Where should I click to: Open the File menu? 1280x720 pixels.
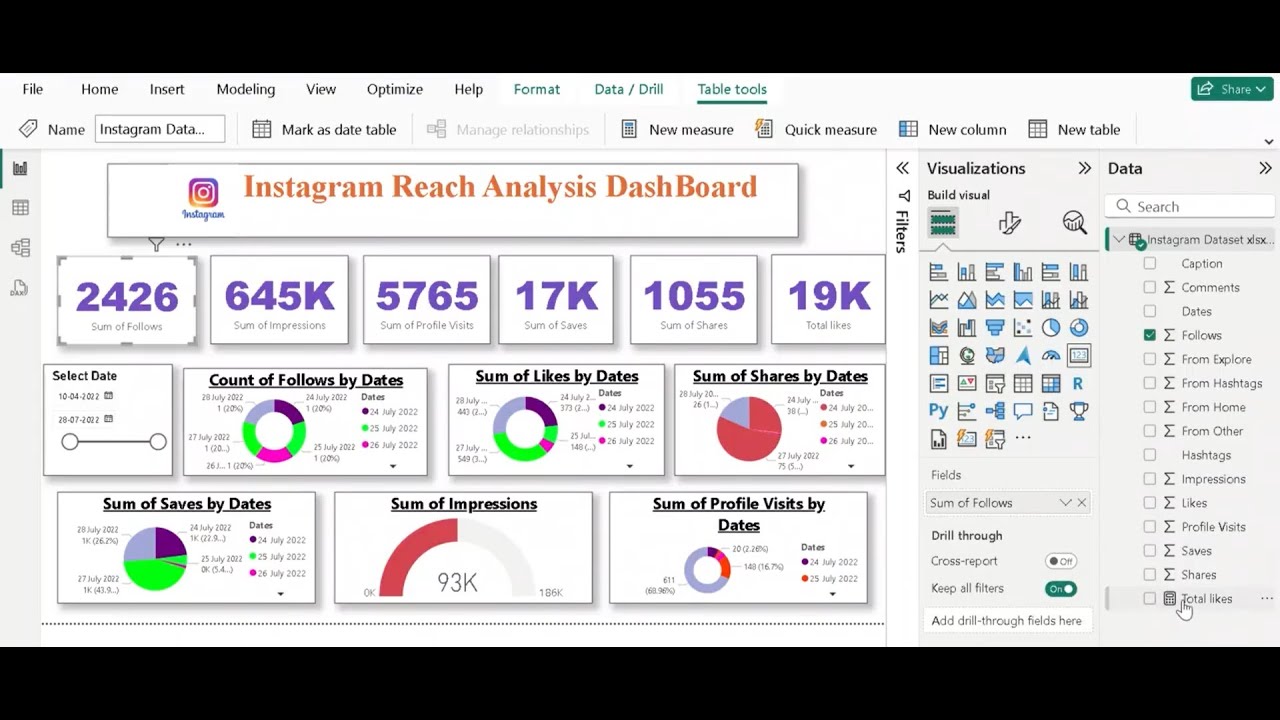tap(33, 89)
